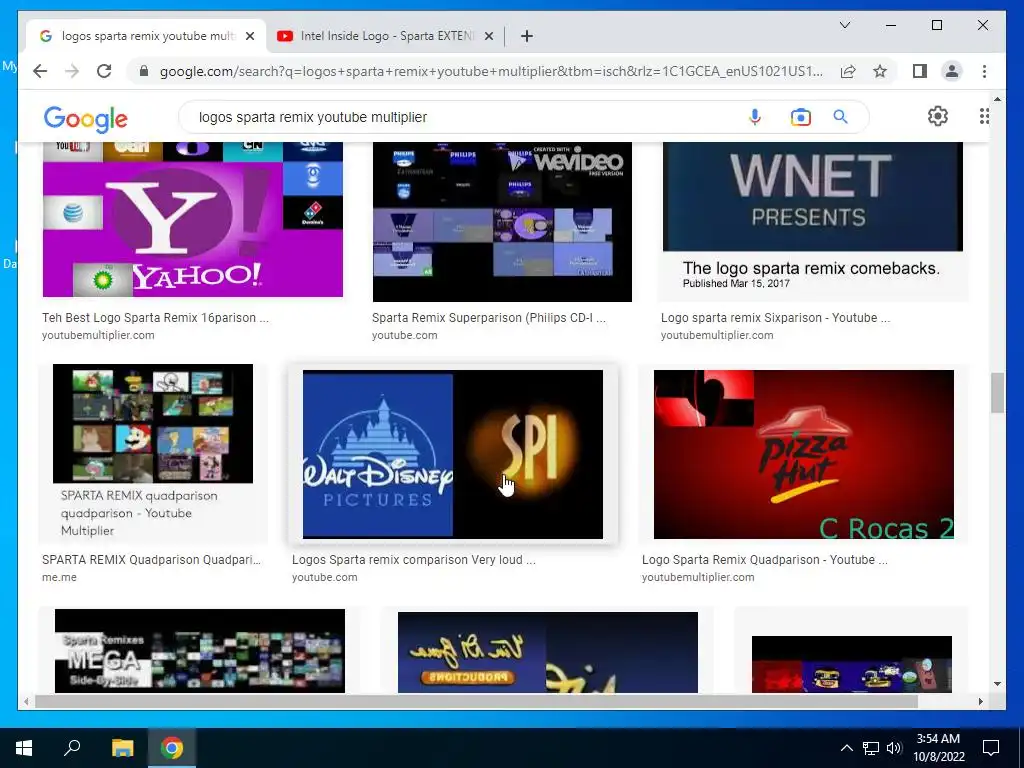The width and height of the screenshot is (1024, 768).
Task: Switch to the Intel Inside Logo YouTube tab
Action: click(x=387, y=36)
